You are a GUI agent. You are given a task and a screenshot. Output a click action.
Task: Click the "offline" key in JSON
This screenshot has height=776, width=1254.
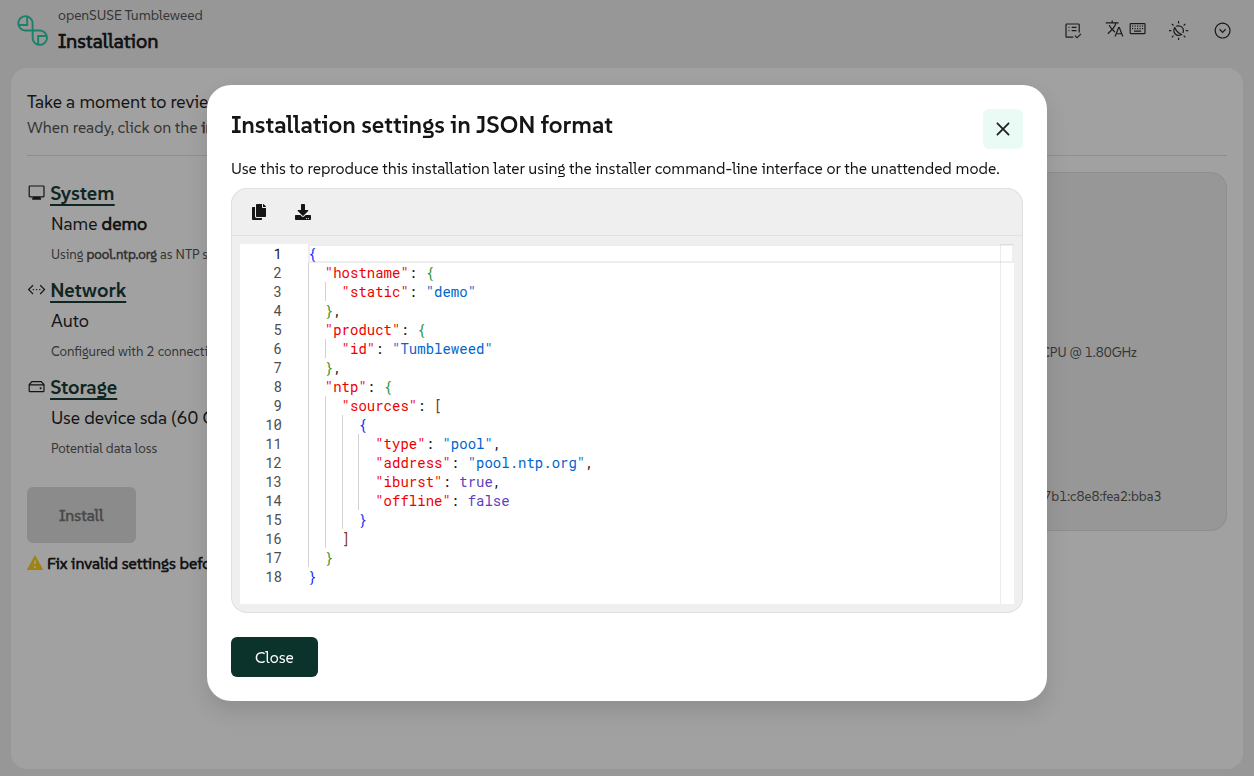414,501
